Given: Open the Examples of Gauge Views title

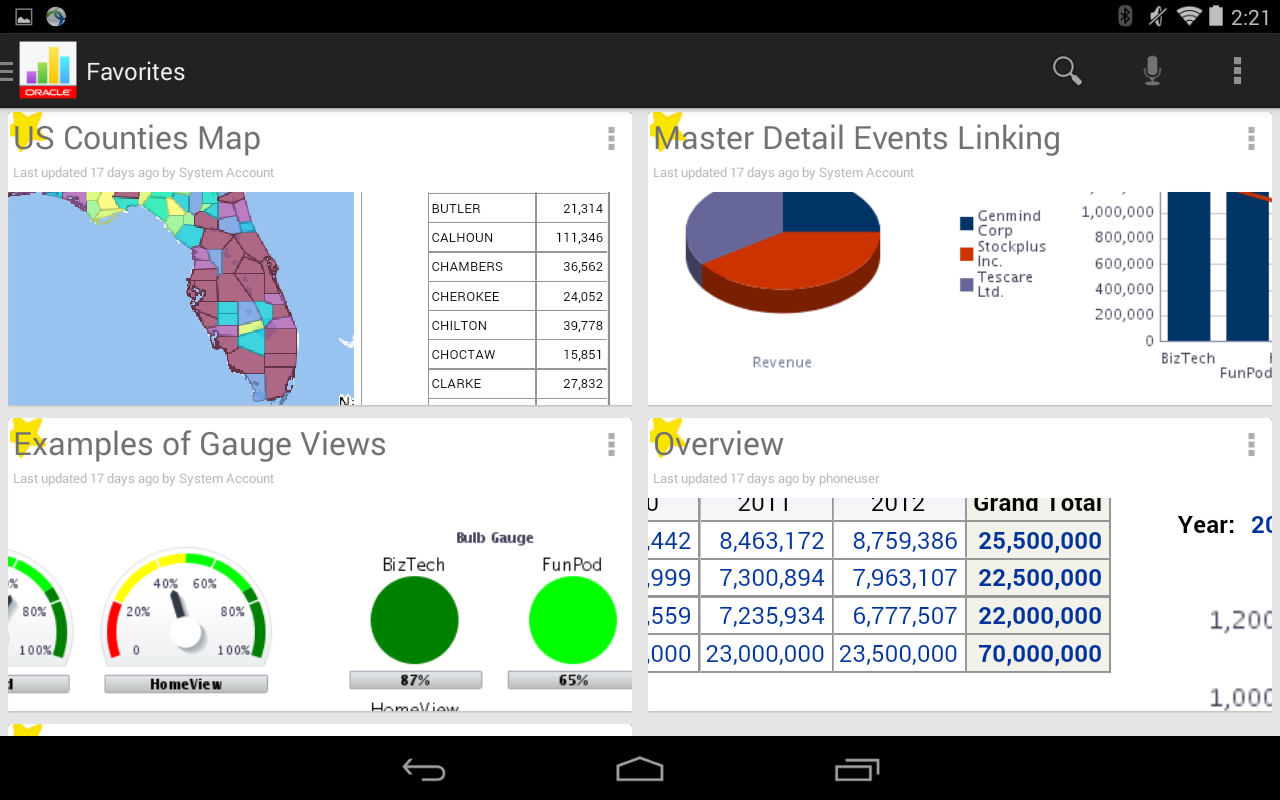Looking at the screenshot, I should coord(200,445).
